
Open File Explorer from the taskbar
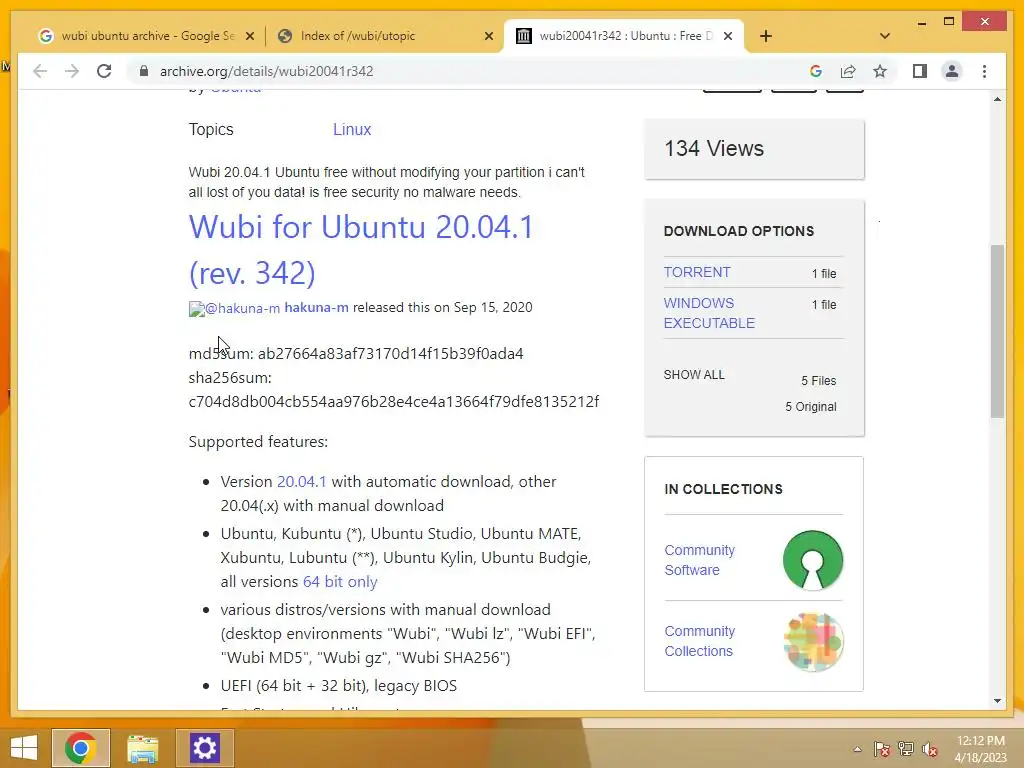142,748
